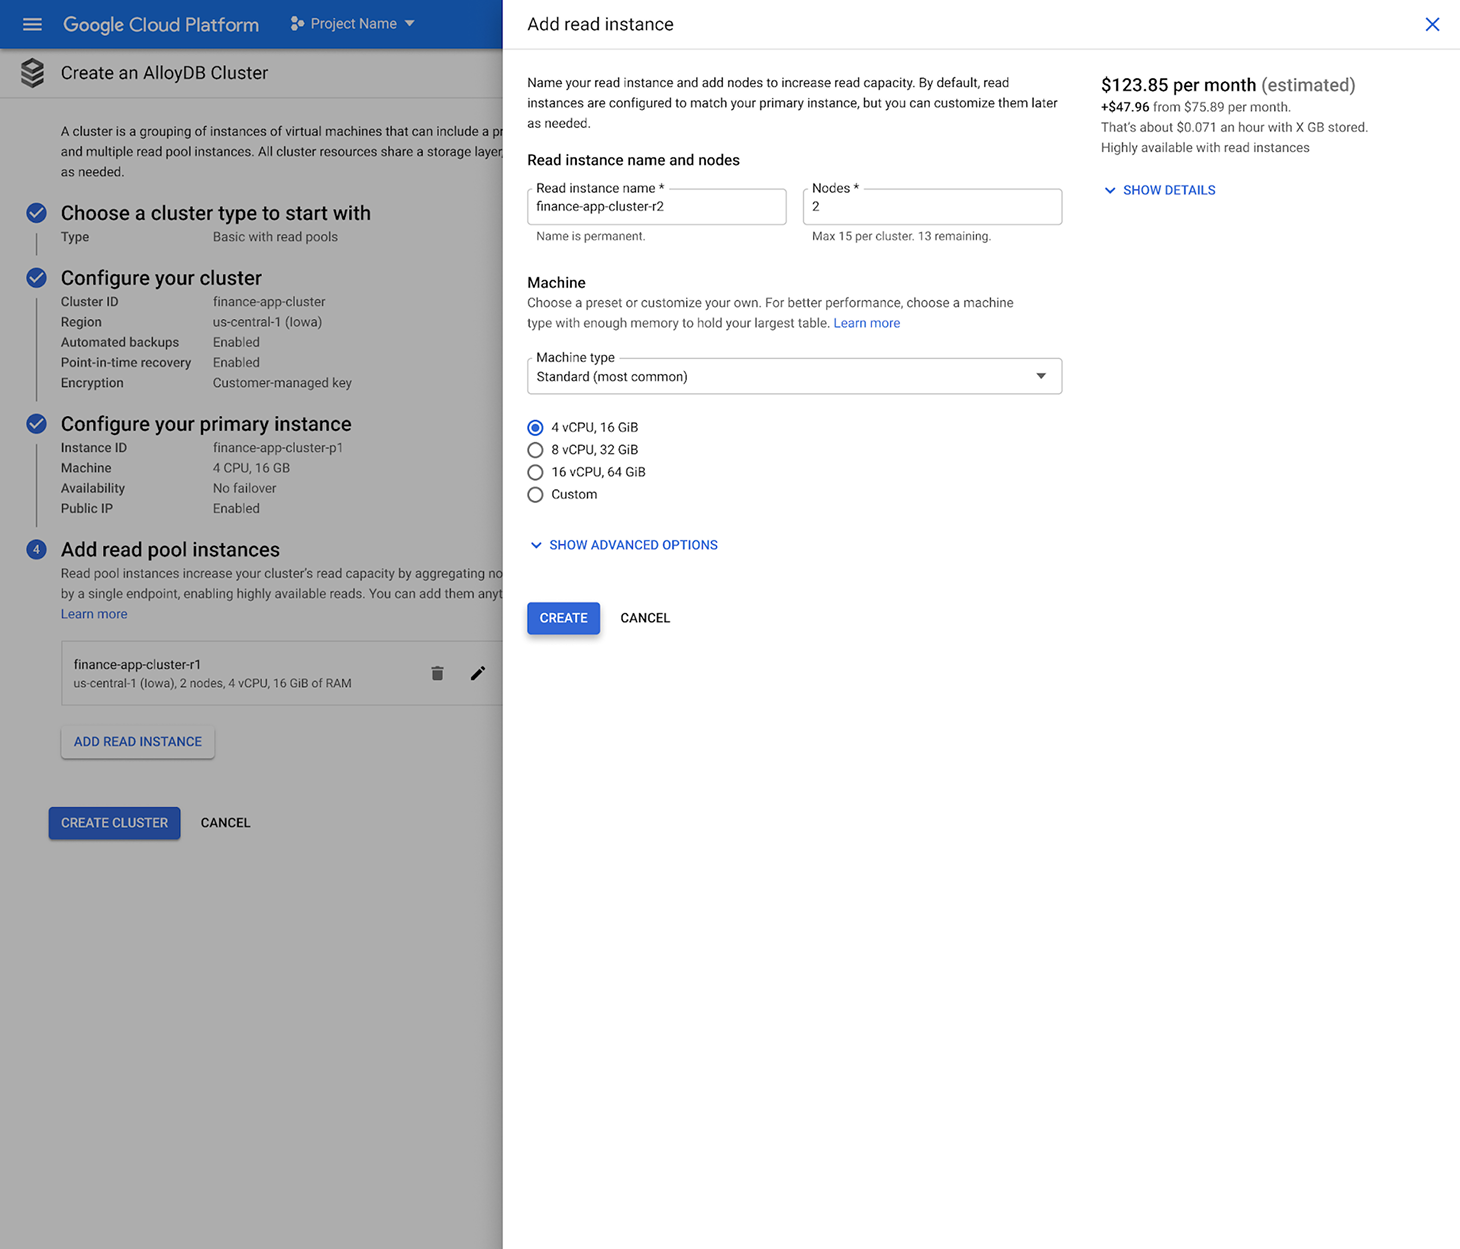Click the No failover availability value

[x=244, y=488]
